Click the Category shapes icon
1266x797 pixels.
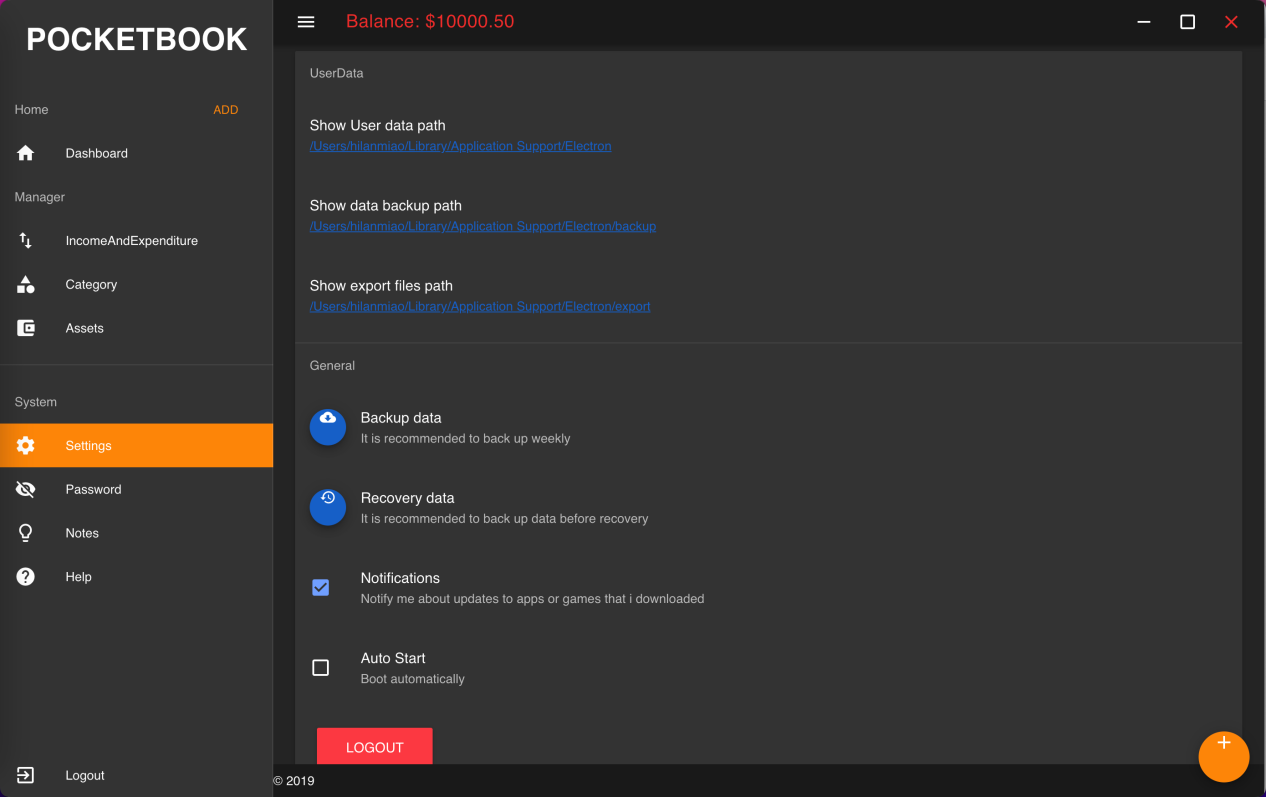point(26,285)
